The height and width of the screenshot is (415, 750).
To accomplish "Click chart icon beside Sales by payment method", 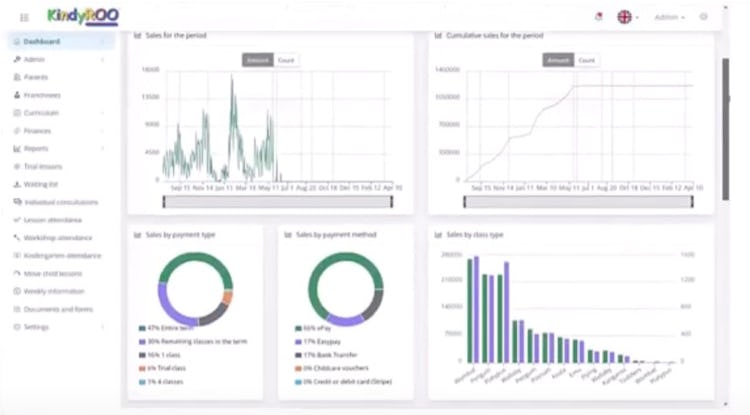I will coord(288,235).
